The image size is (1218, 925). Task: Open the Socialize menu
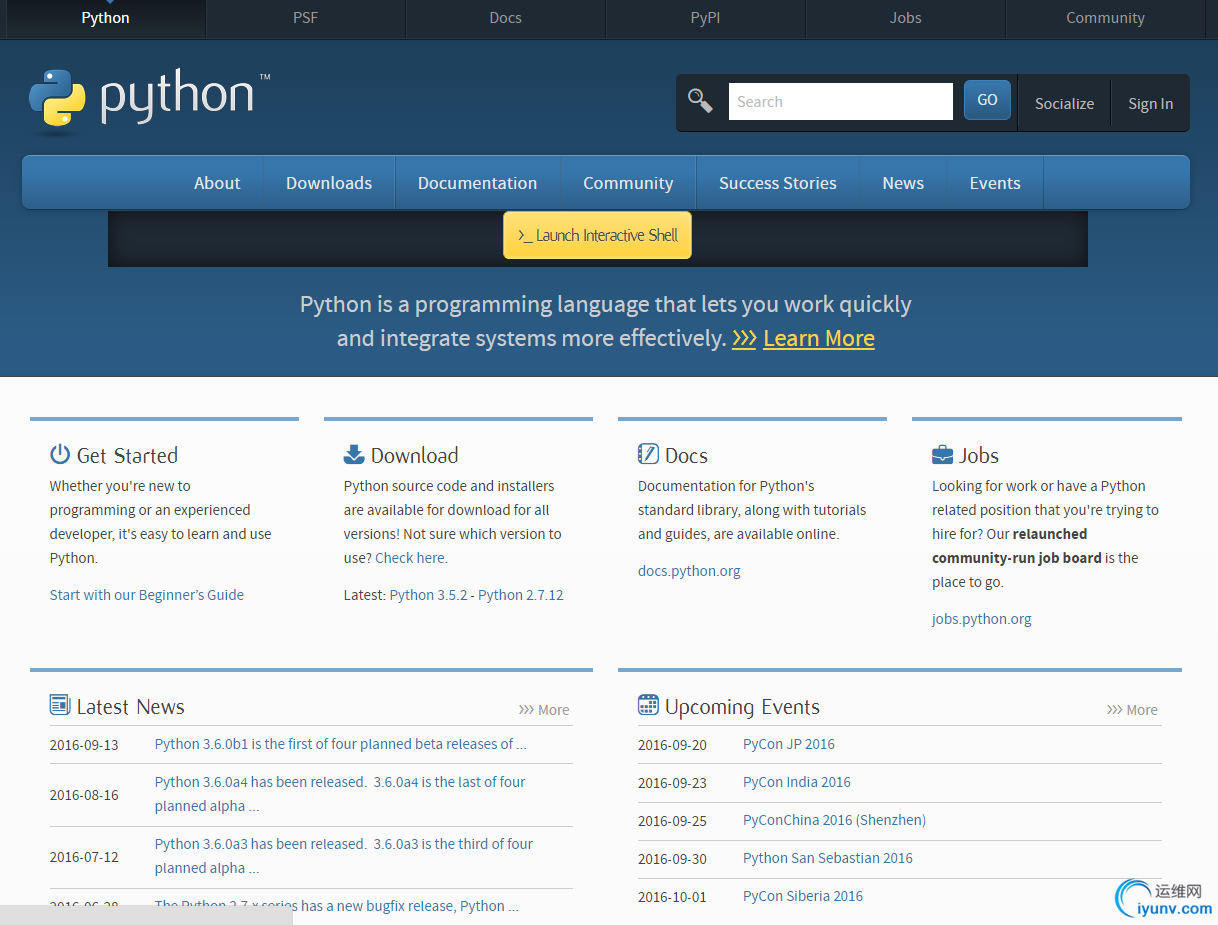pos(1064,103)
